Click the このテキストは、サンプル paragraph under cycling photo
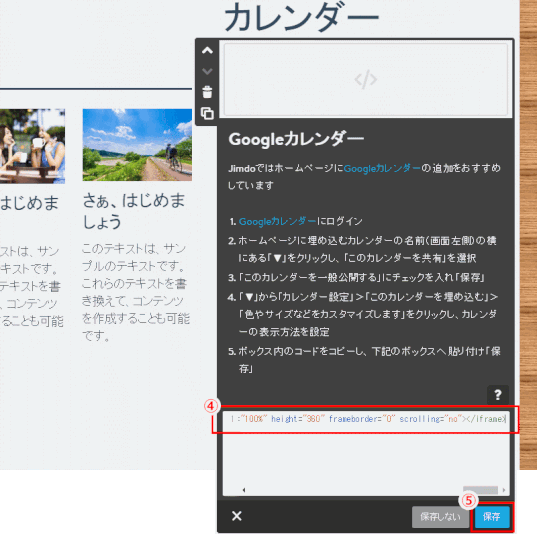Screen dimensions: 537x534 point(136,292)
